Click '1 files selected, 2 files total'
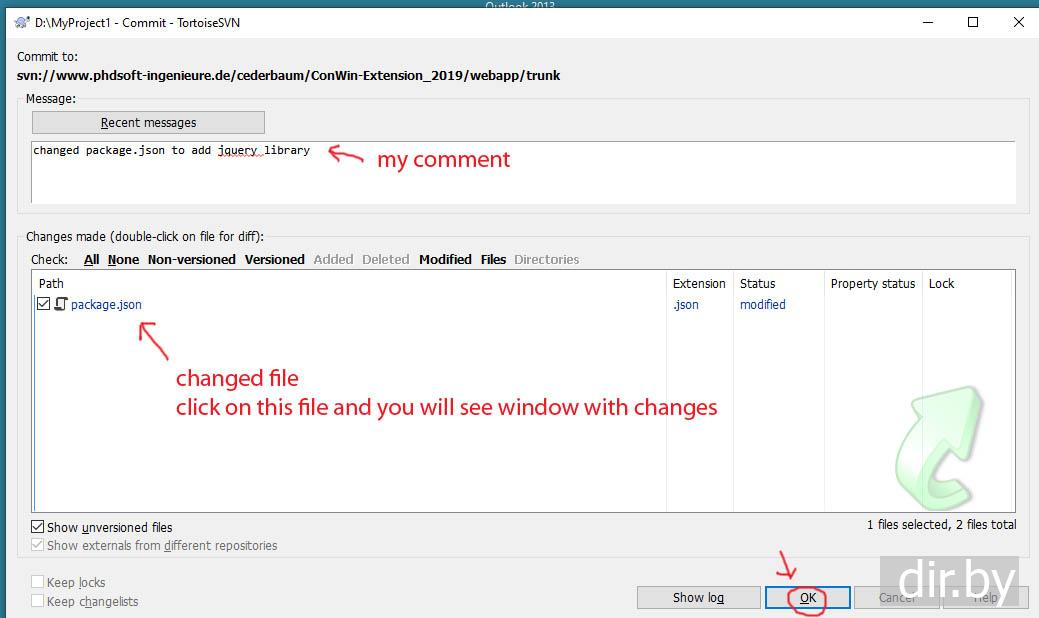1039x618 pixels. (x=941, y=525)
